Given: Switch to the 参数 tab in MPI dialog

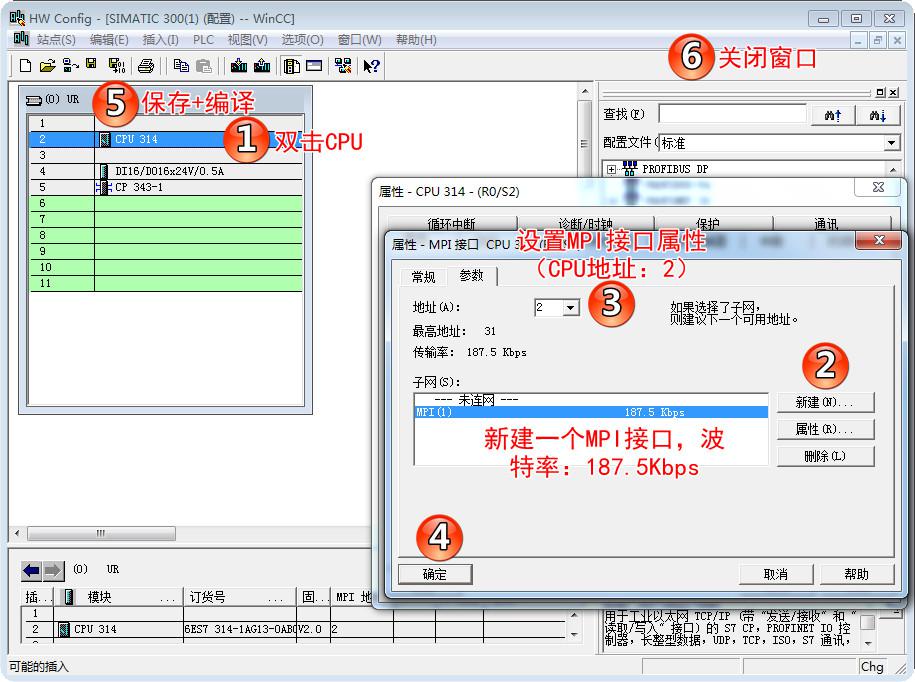Looking at the screenshot, I should click(472, 275).
